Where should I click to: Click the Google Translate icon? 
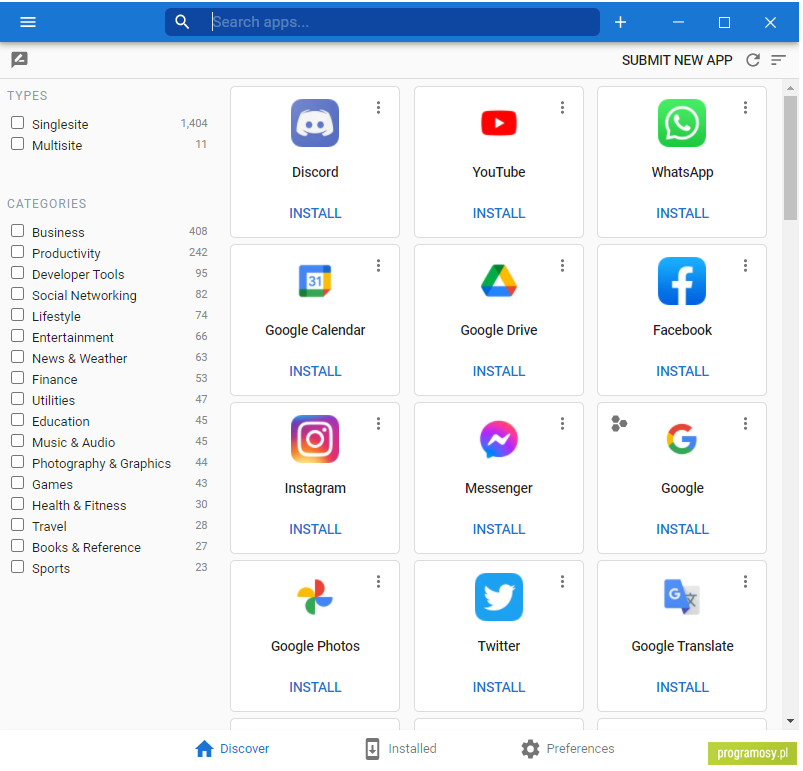tap(682, 596)
